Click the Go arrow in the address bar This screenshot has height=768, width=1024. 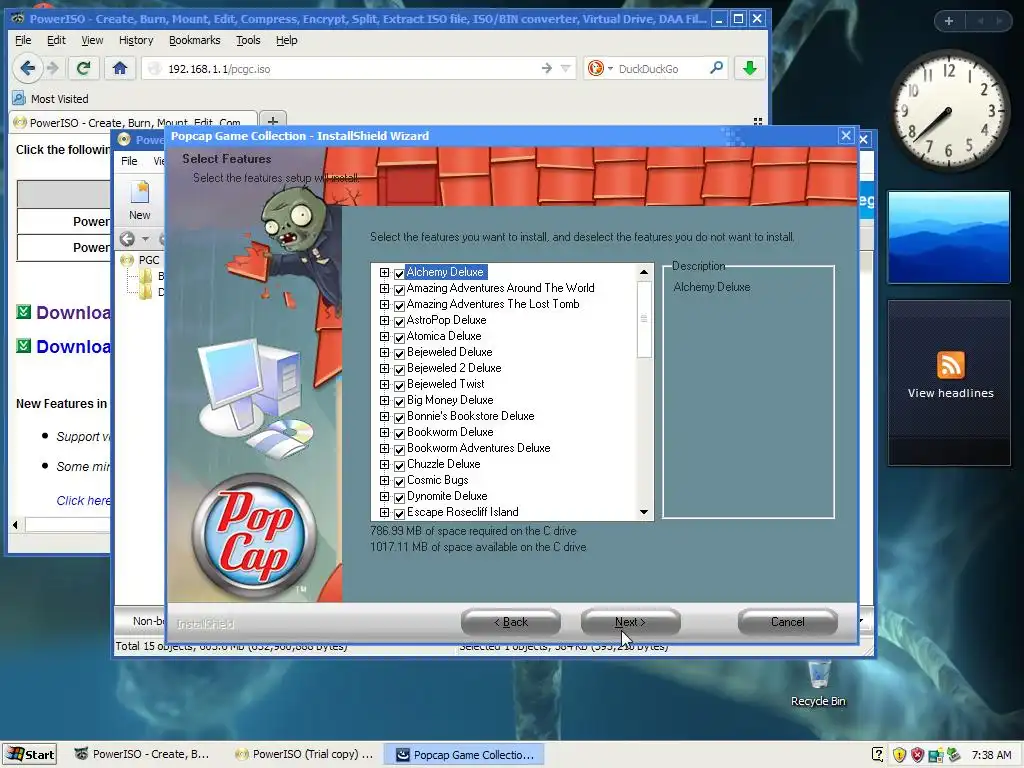click(x=547, y=68)
